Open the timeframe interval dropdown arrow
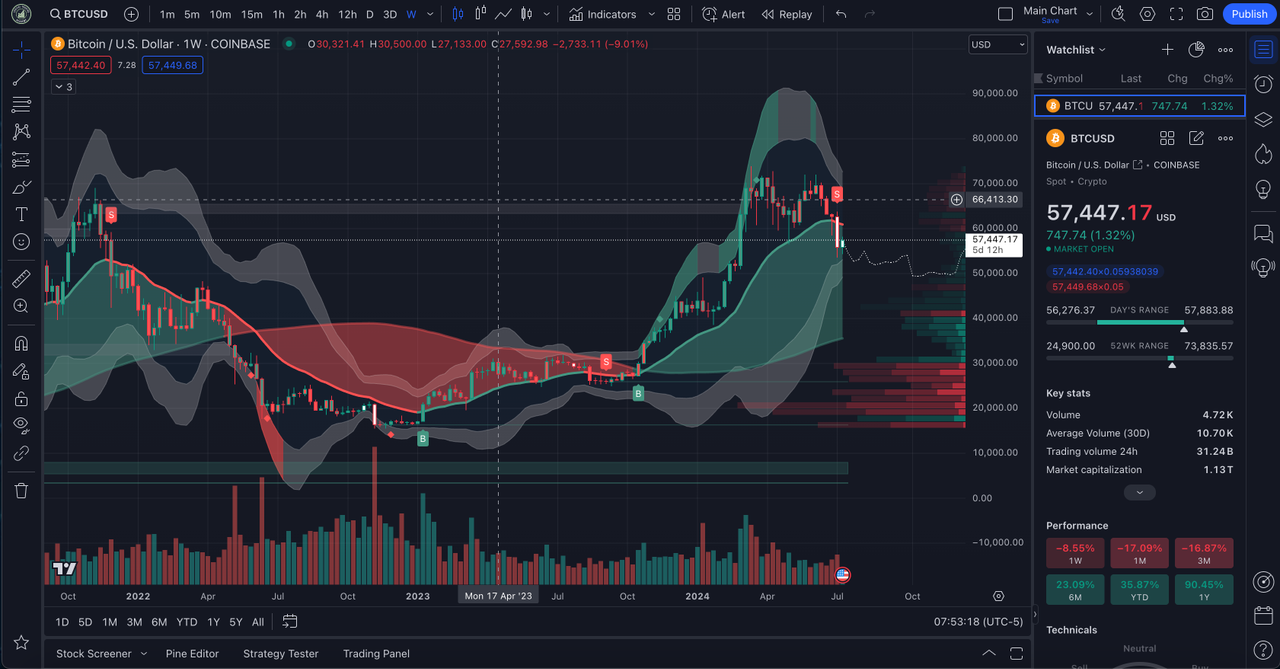The height and width of the screenshot is (669, 1280). click(431, 14)
